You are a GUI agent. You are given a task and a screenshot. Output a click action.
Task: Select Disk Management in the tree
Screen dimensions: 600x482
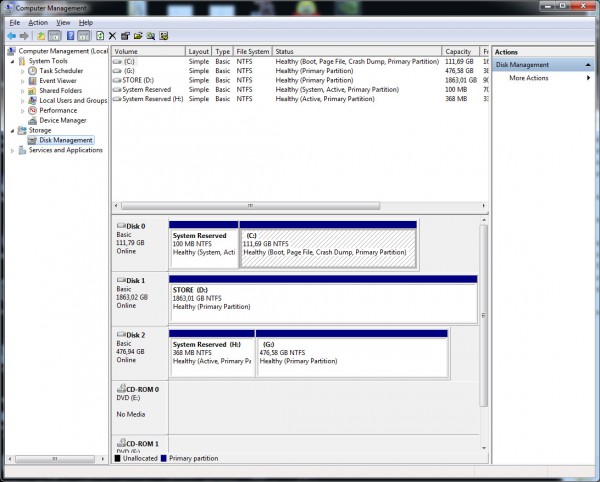(65, 140)
